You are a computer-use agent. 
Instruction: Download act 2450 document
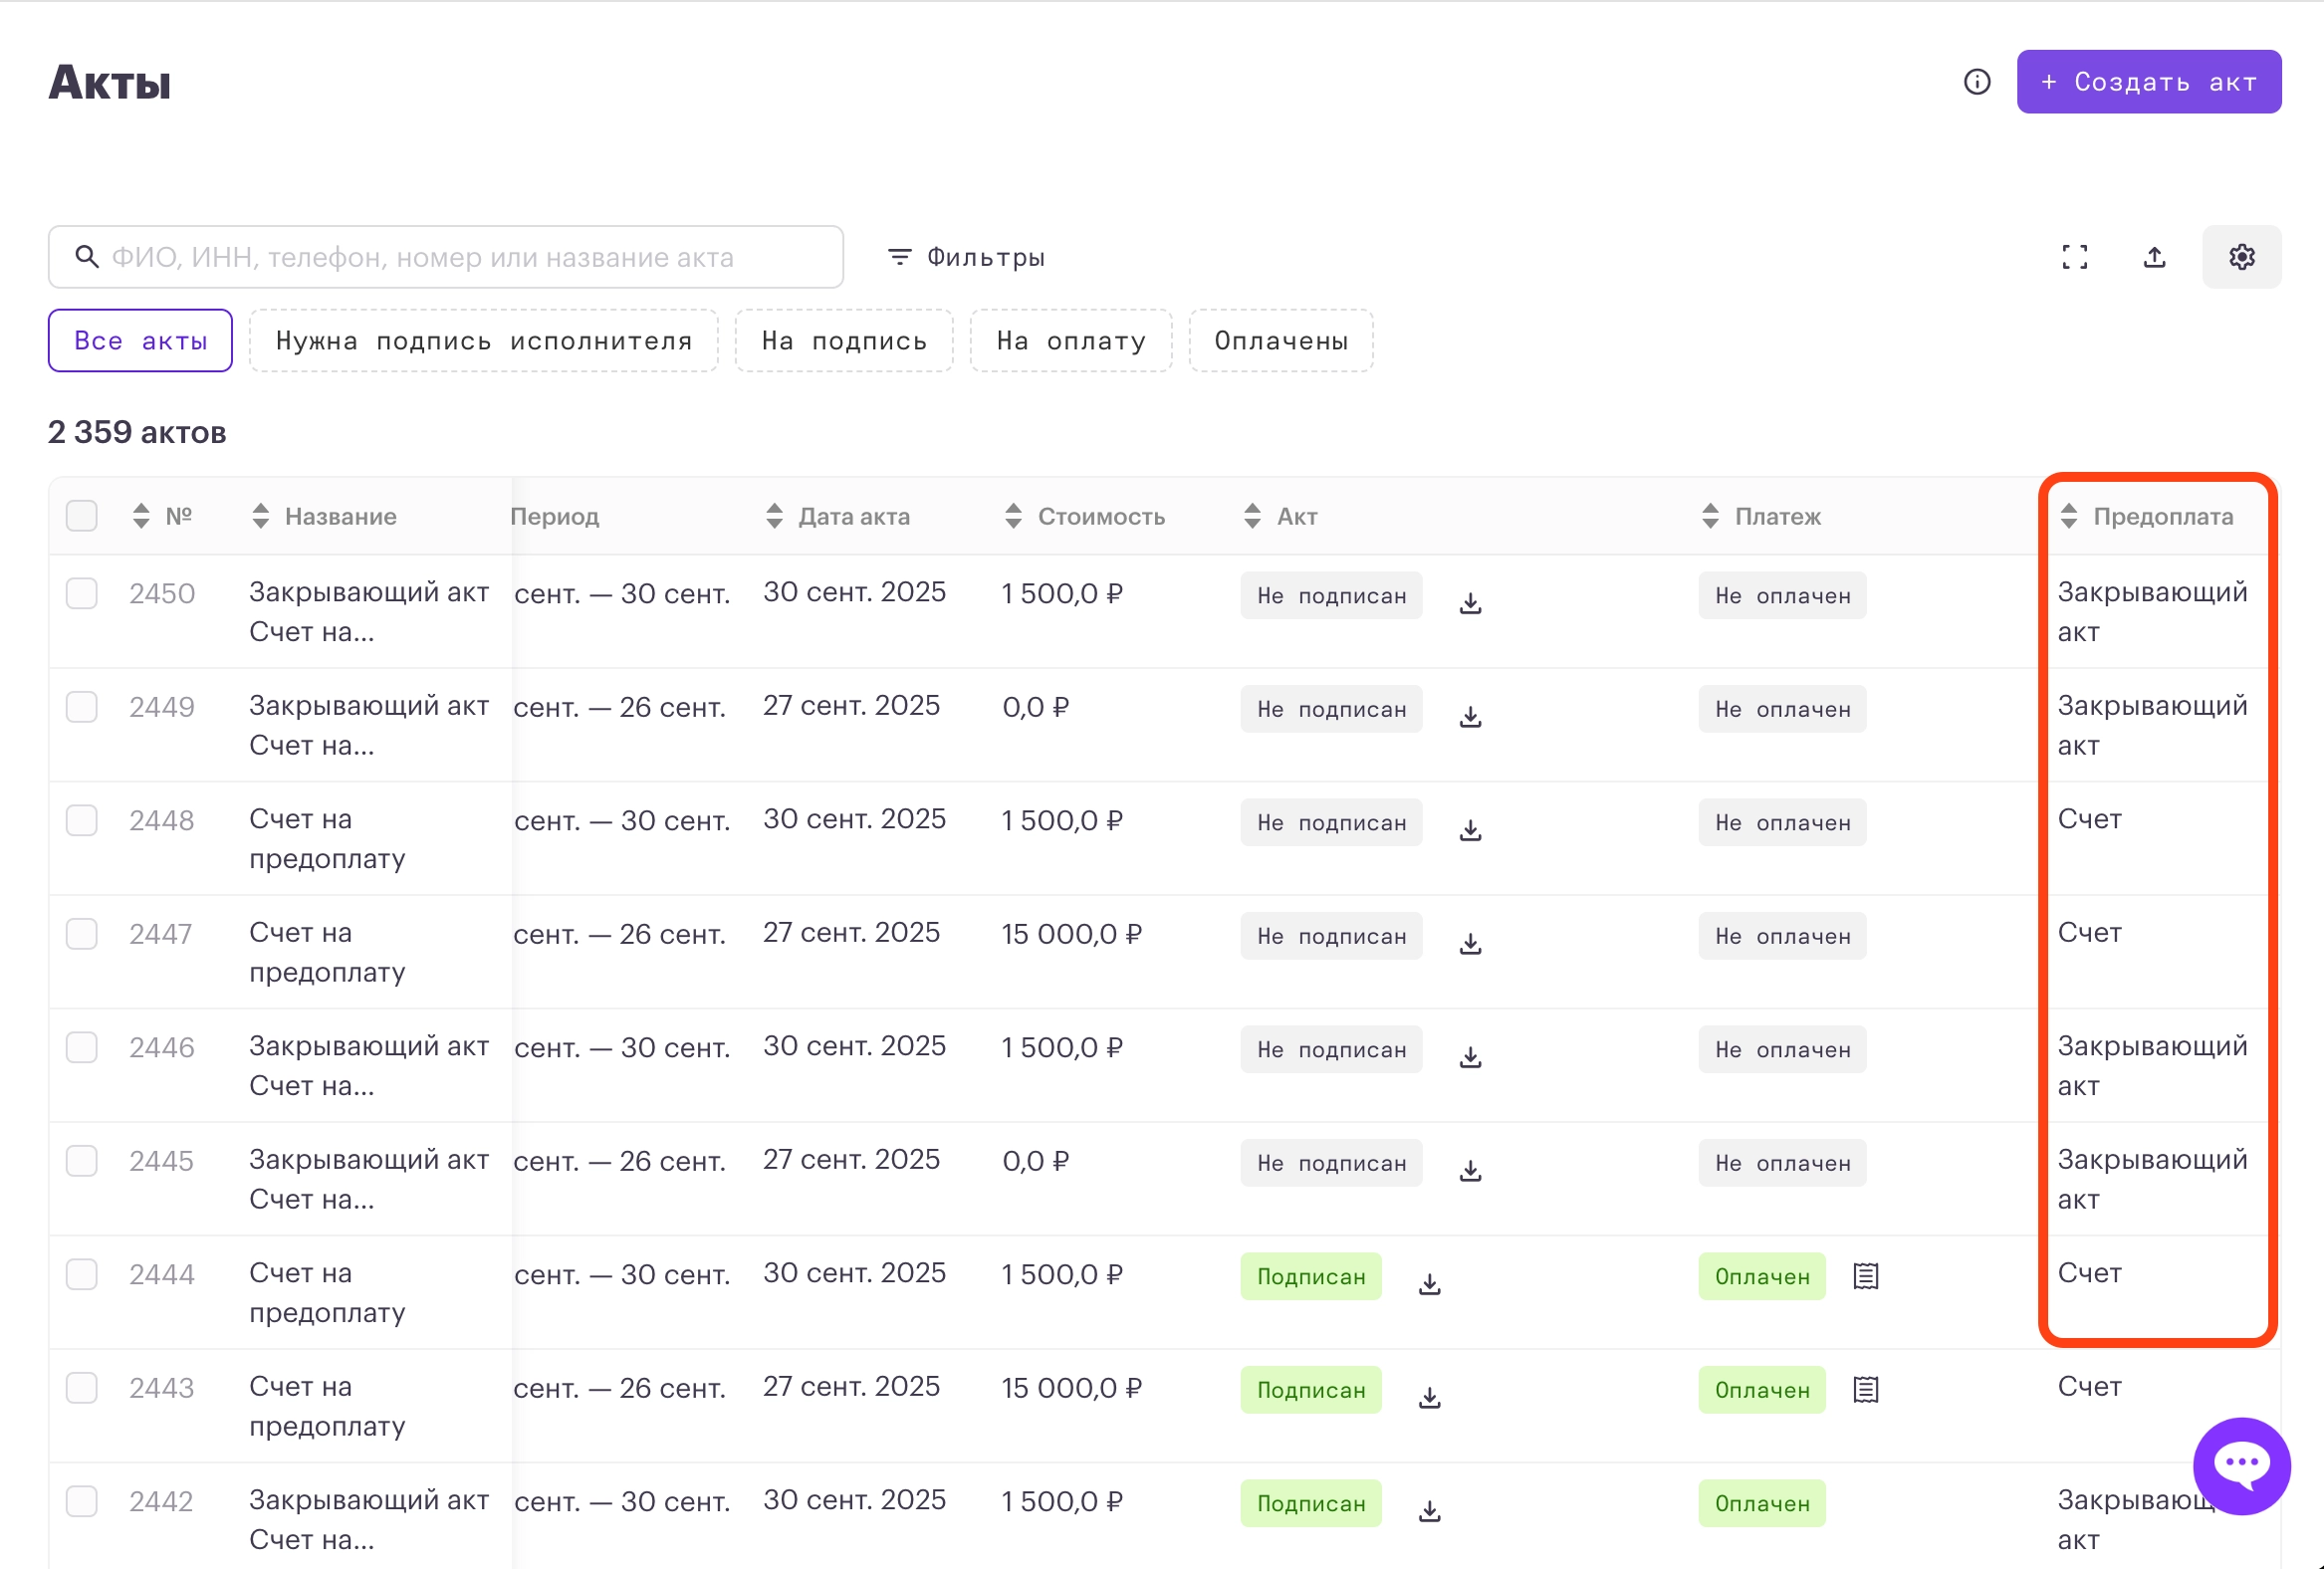coord(1470,603)
